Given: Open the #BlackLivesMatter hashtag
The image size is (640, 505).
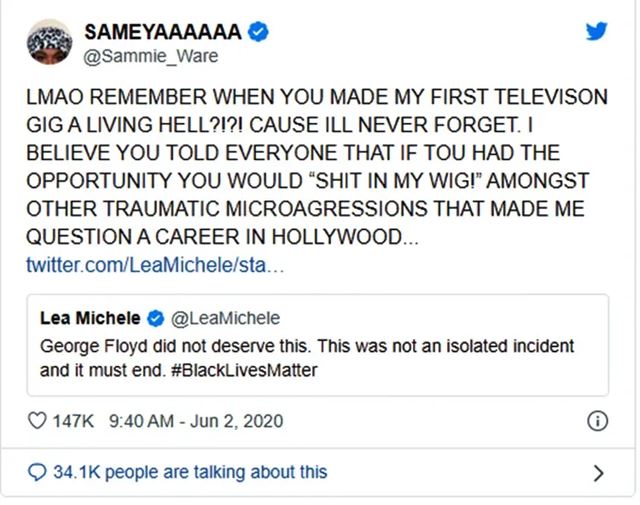Looking at the screenshot, I should coord(216,368).
